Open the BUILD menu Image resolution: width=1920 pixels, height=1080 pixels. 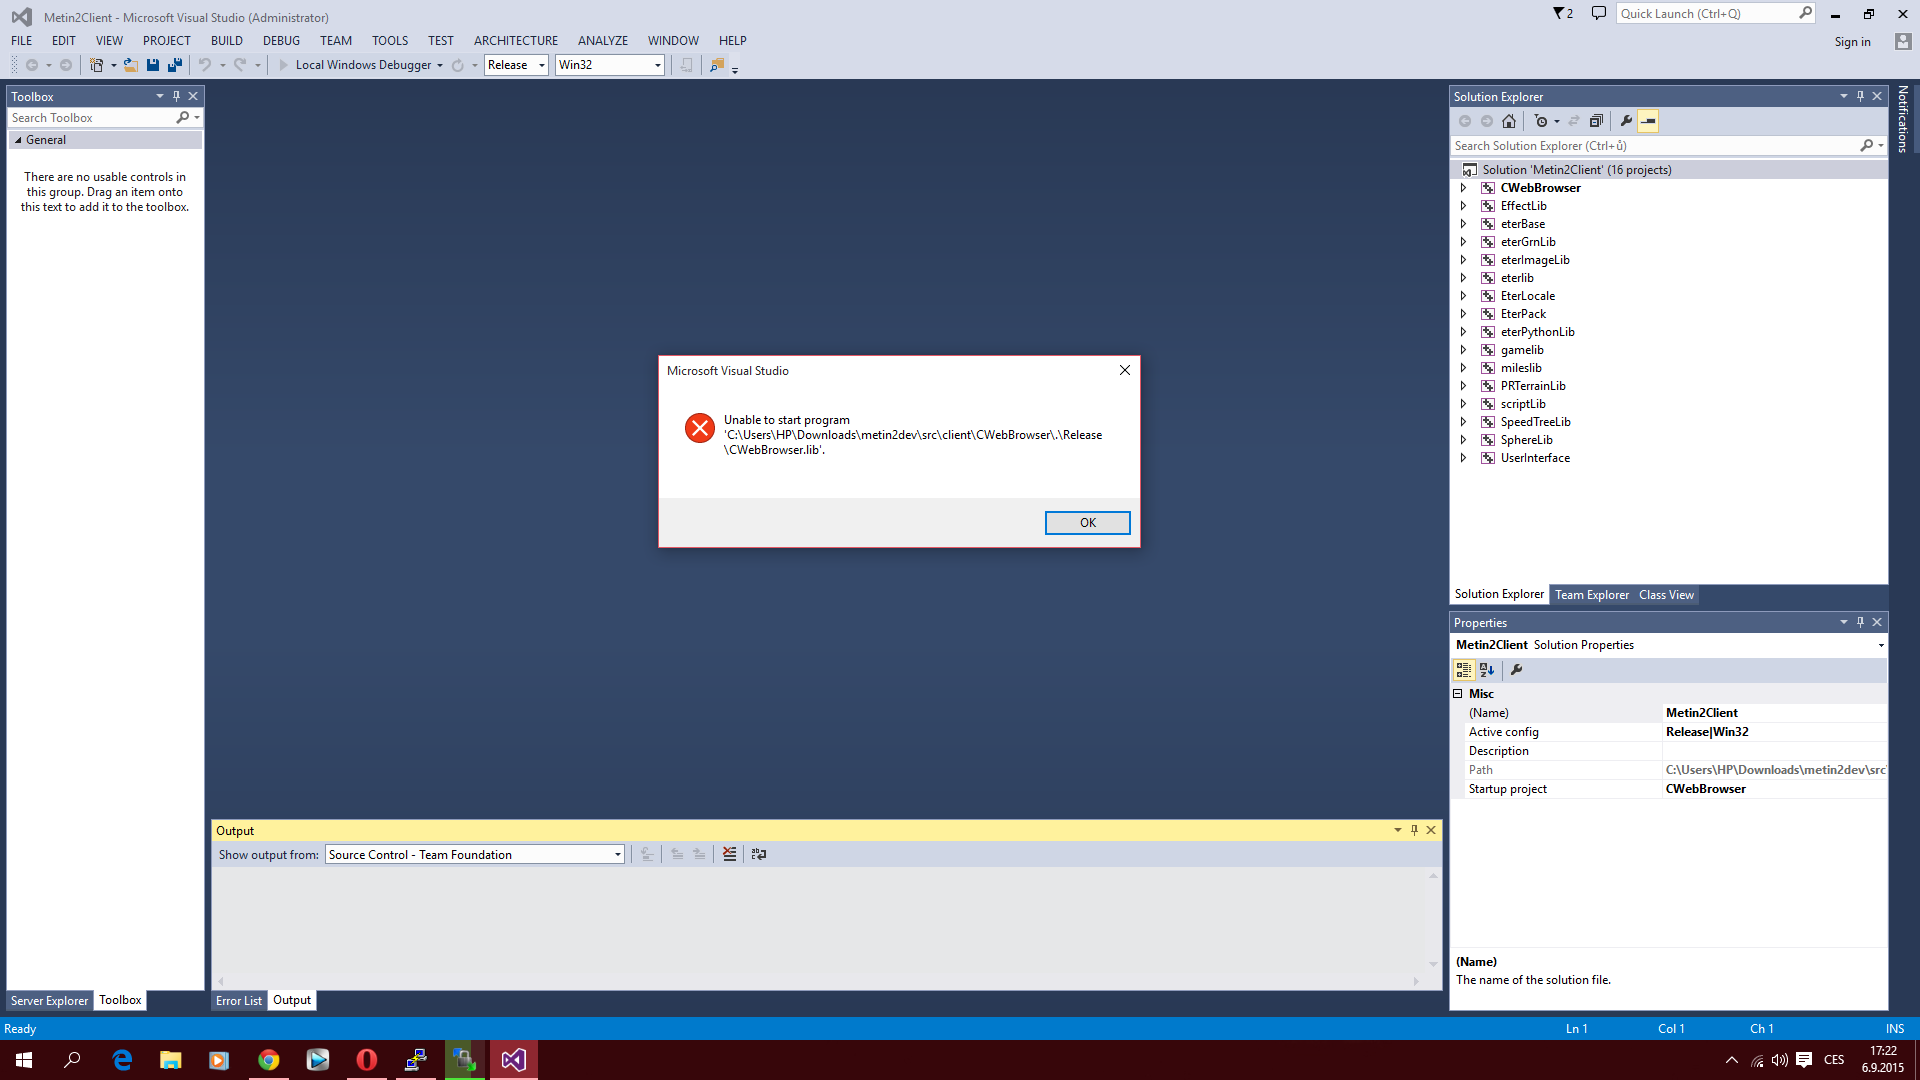tap(227, 41)
